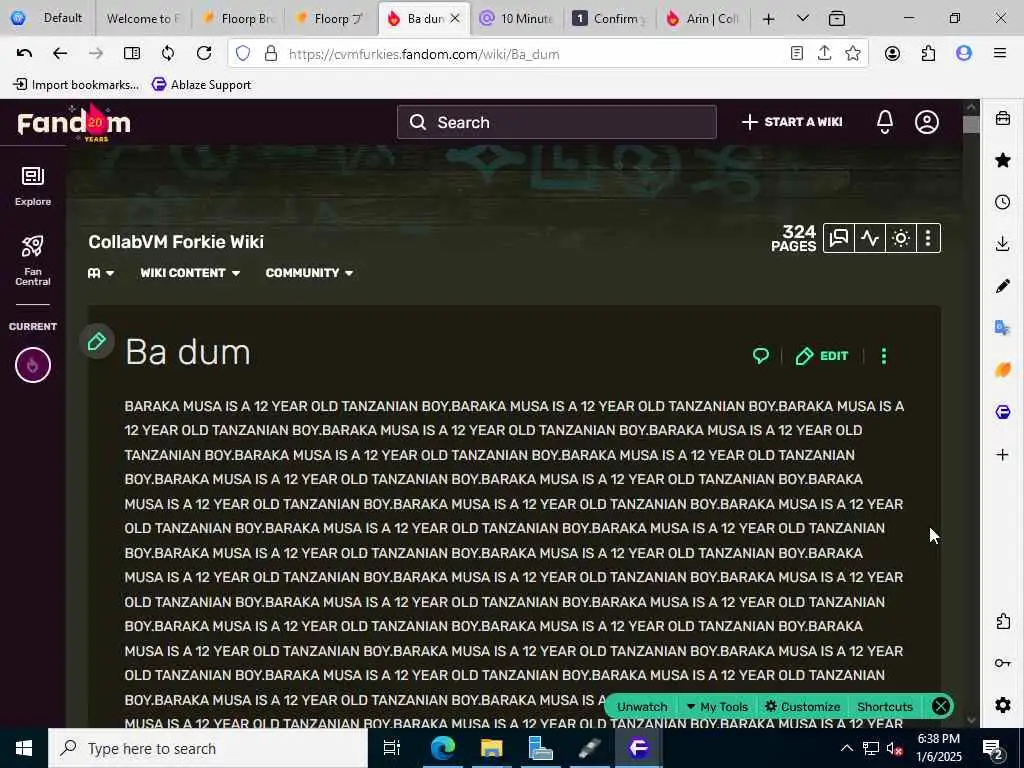Open Fandom notifications bell
The width and height of the screenshot is (1024, 768).
coord(885,122)
